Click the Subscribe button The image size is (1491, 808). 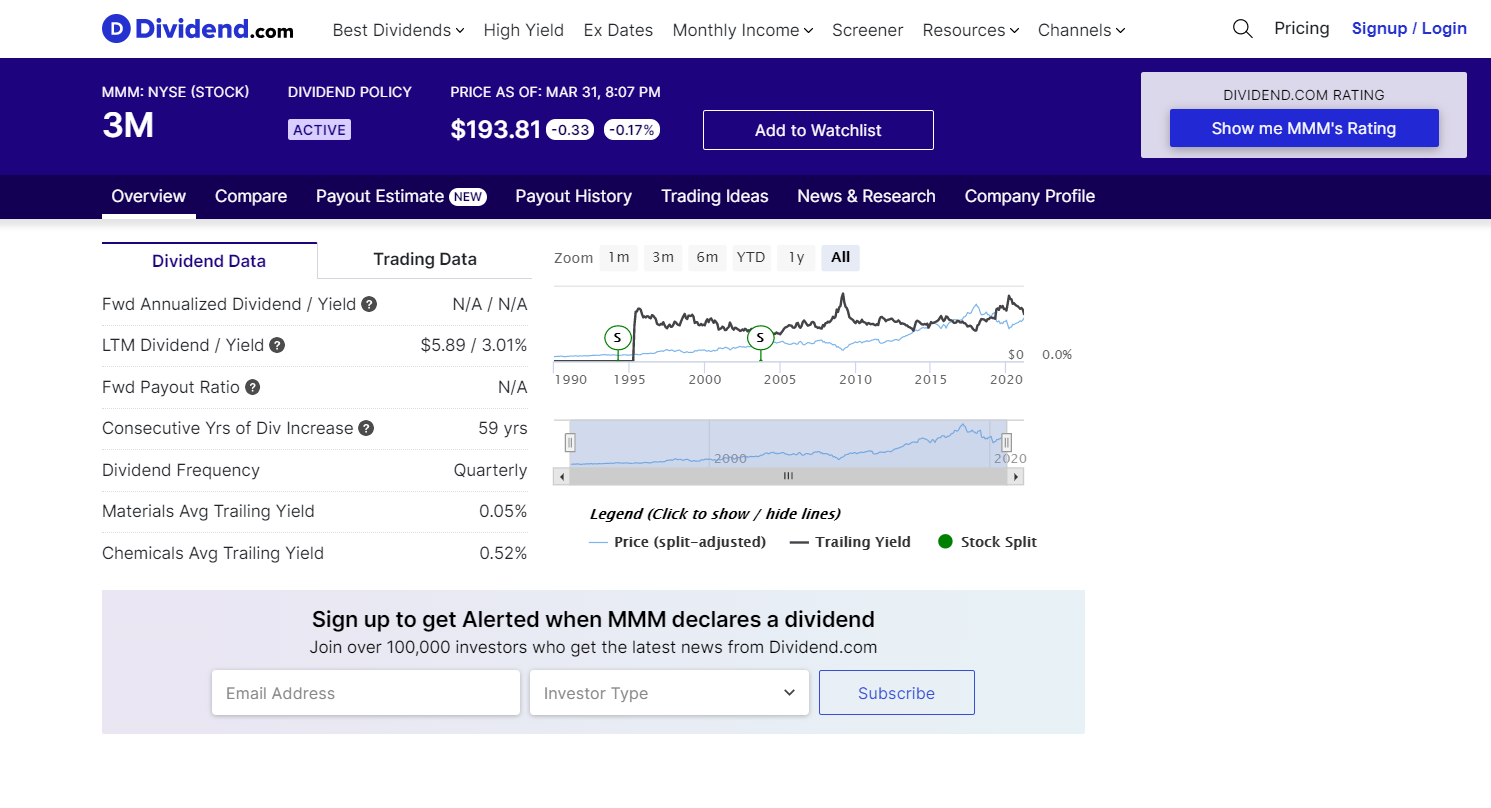point(897,693)
